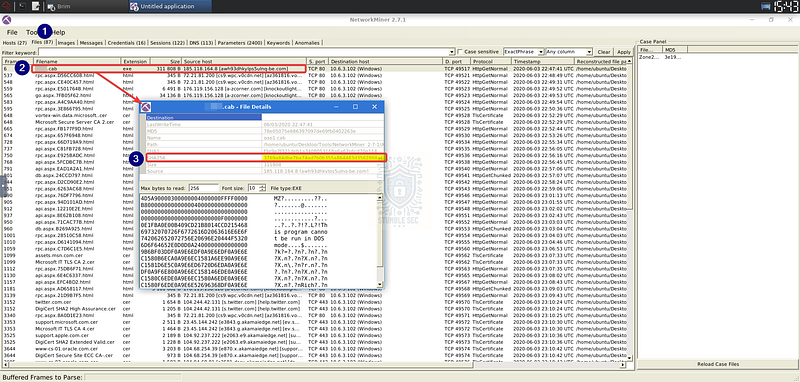Adjust the Font size spinner arrows
The image size is (800, 382).
click(x=263, y=188)
